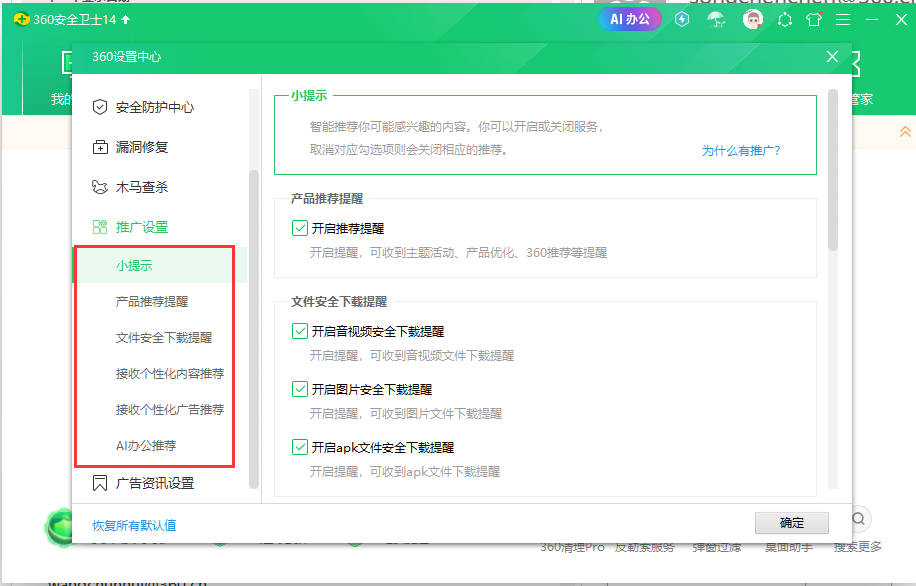
Task: Click the lightning shield icon in title bar
Action: [682, 19]
